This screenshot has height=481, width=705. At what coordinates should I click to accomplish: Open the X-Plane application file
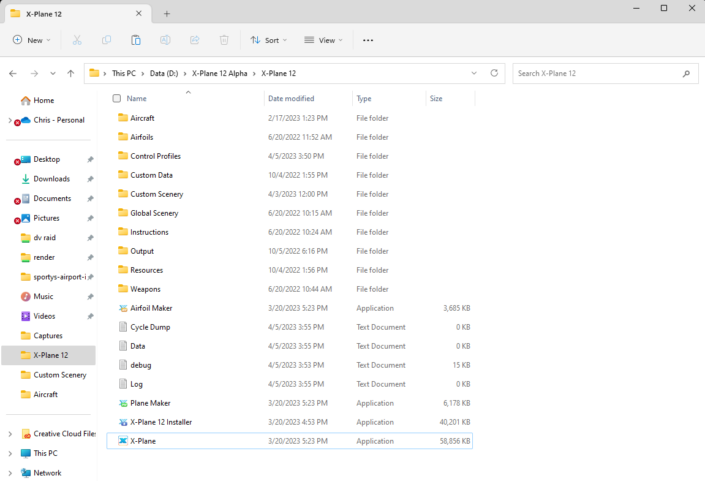coord(142,441)
